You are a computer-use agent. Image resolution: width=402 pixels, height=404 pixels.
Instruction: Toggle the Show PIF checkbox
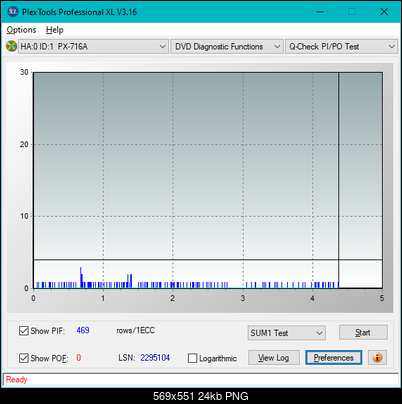click(24, 331)
